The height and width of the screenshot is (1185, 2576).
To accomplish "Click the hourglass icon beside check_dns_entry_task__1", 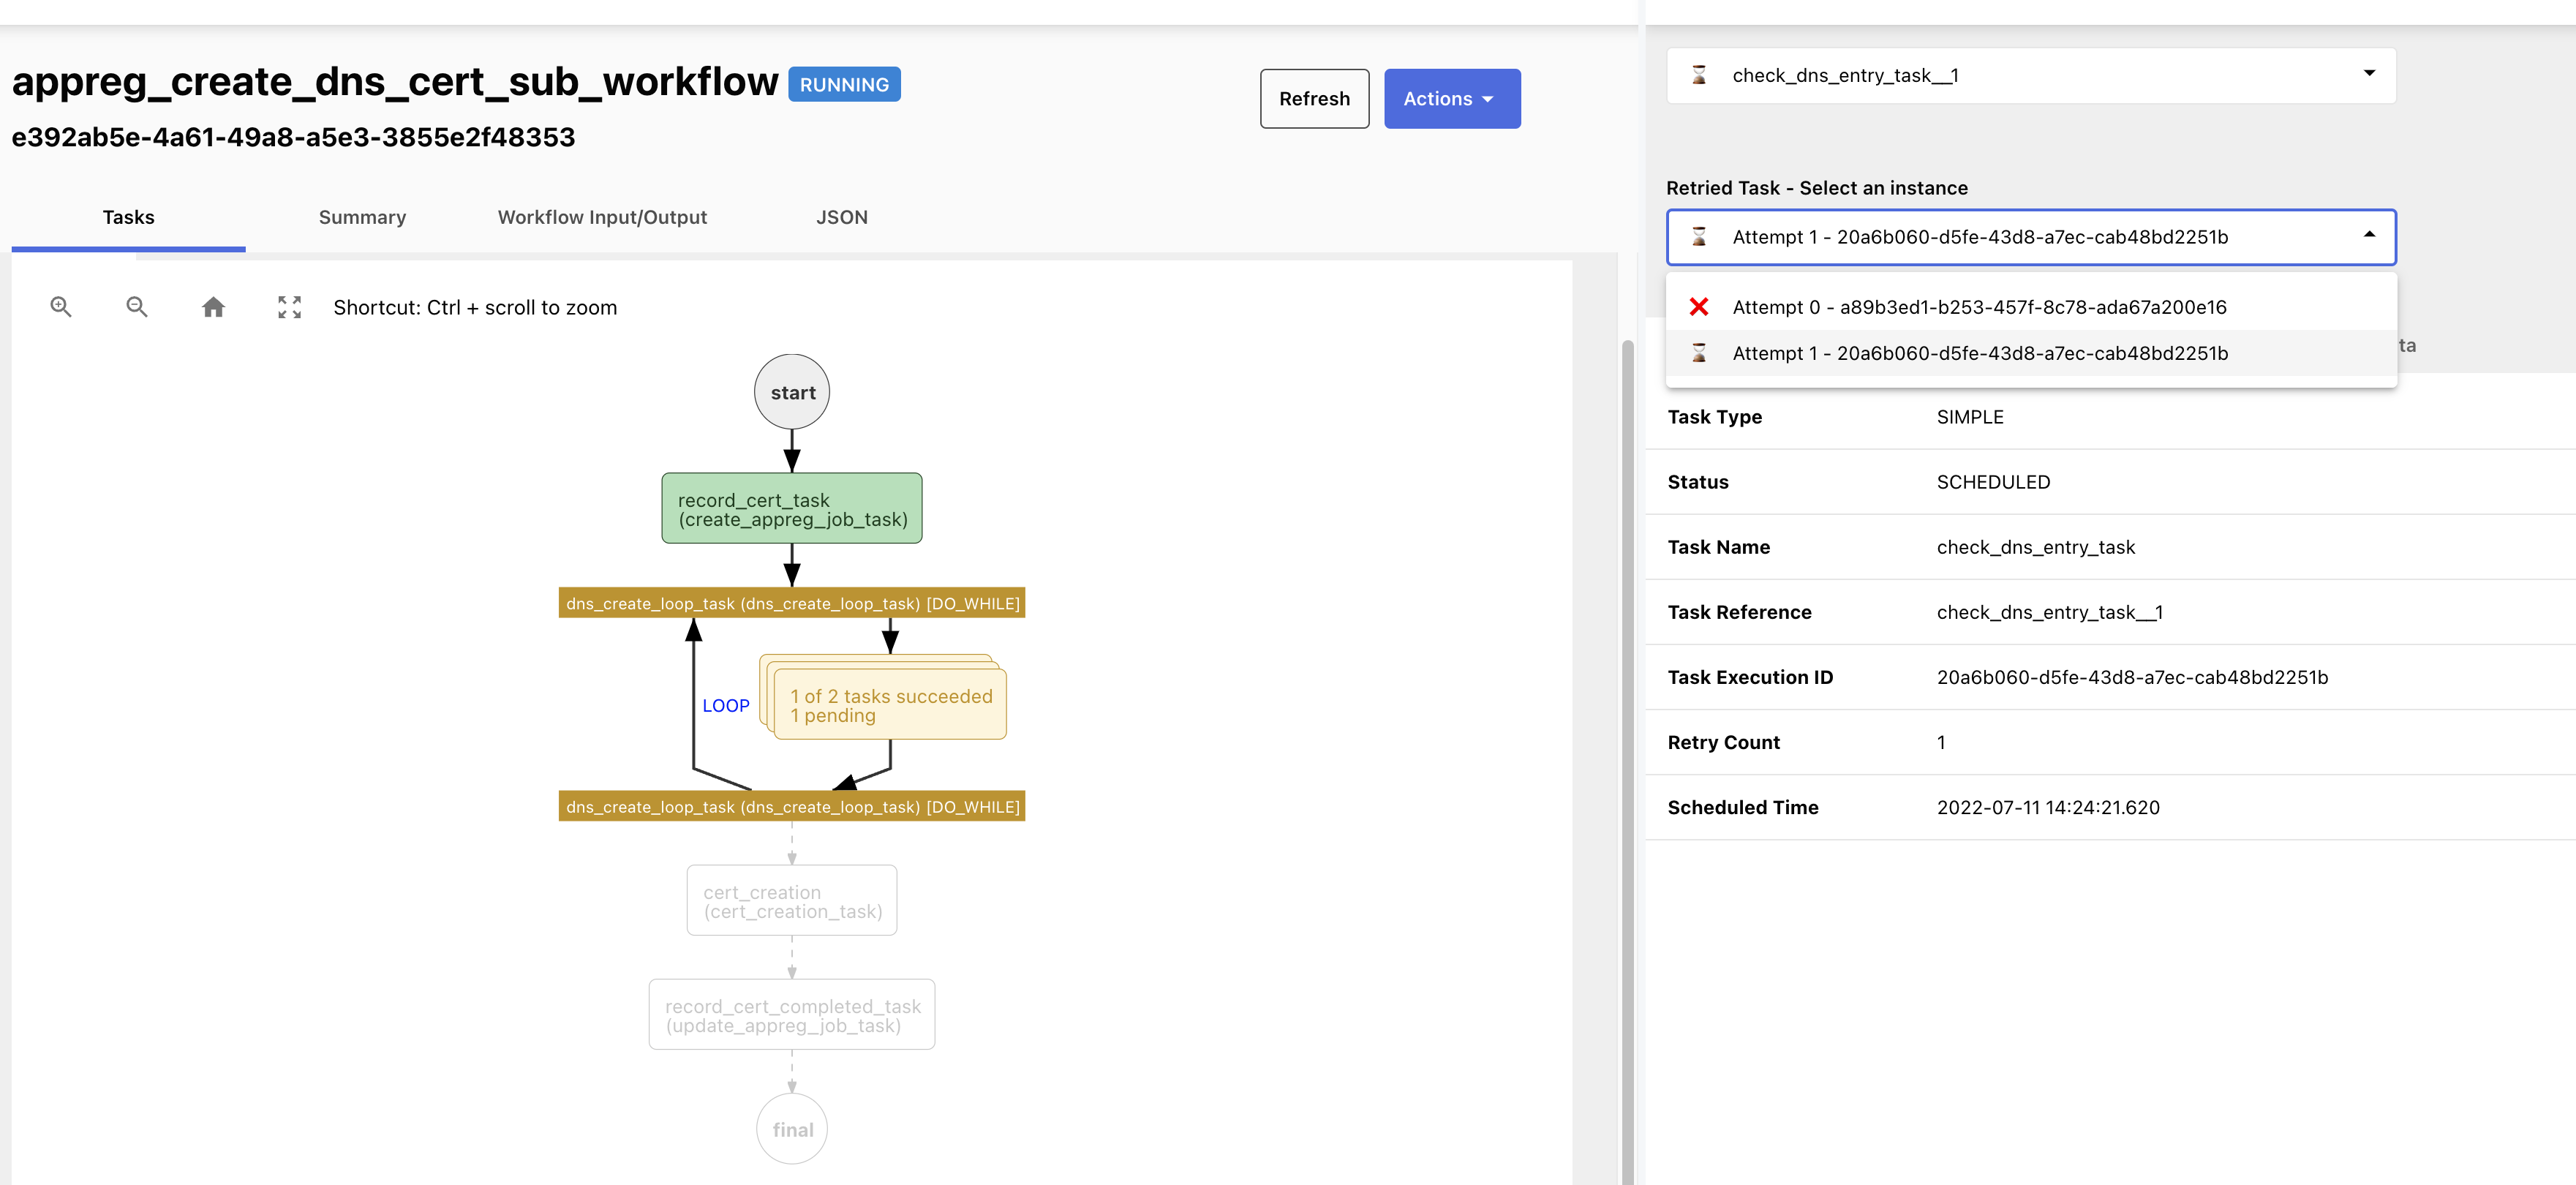I will (x=1699, y=75).
